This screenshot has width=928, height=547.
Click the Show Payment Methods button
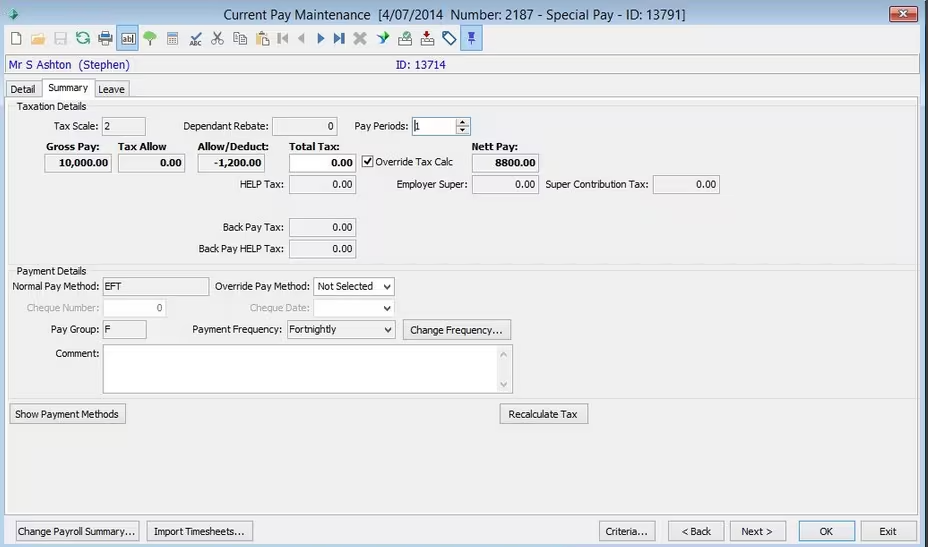[67, 414]
